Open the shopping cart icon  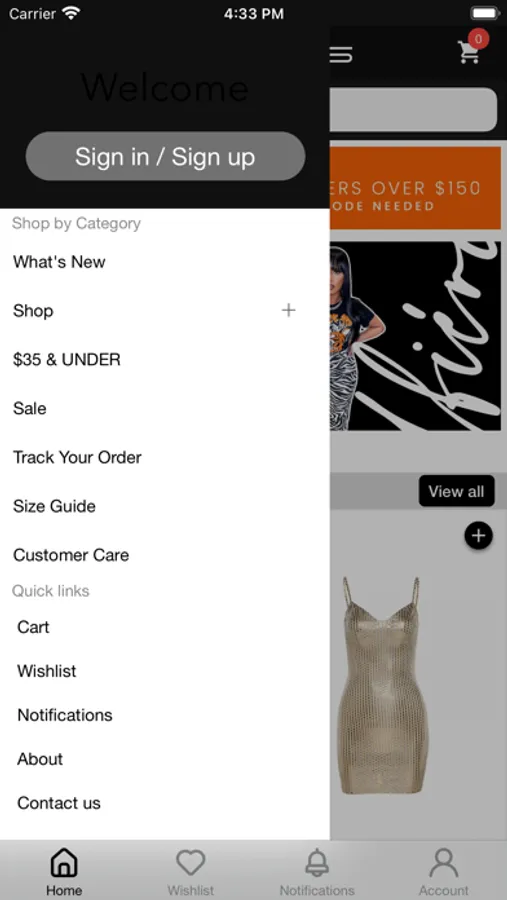click(x=469, y=52)
